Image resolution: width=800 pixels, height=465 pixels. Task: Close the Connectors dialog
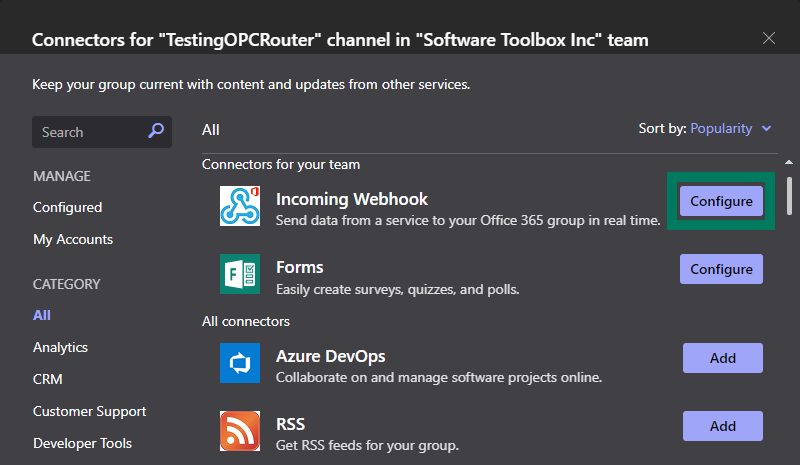pyautogui.click(x=768, y=38)
